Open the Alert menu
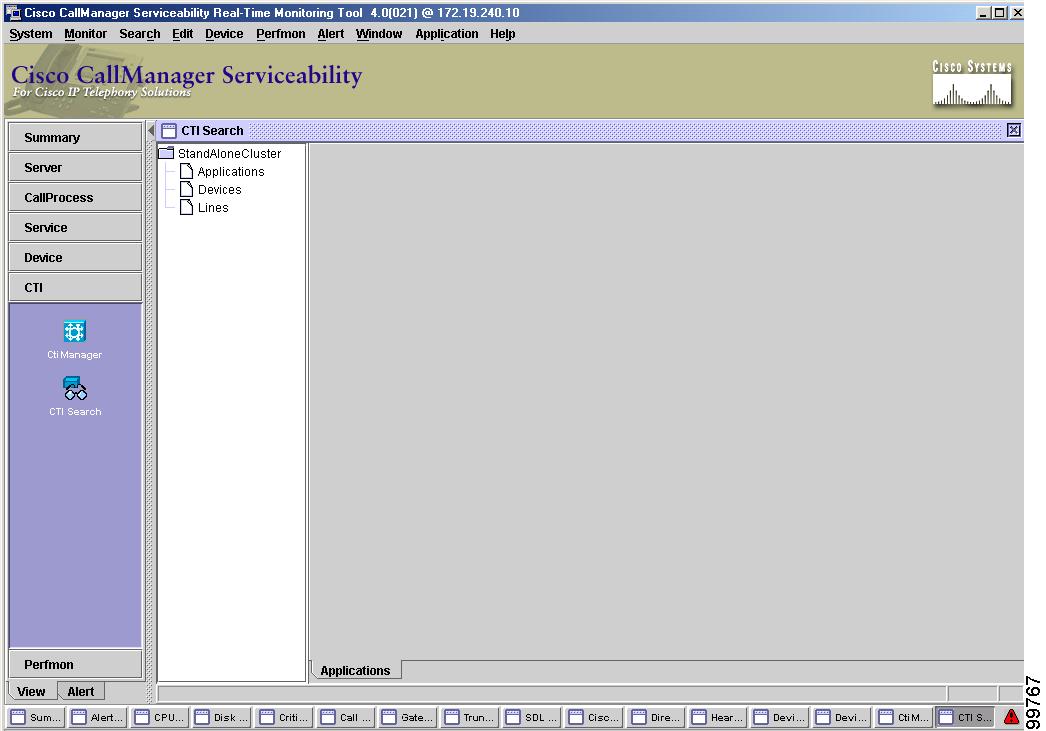1046x731 pixels. pos(330,34)
